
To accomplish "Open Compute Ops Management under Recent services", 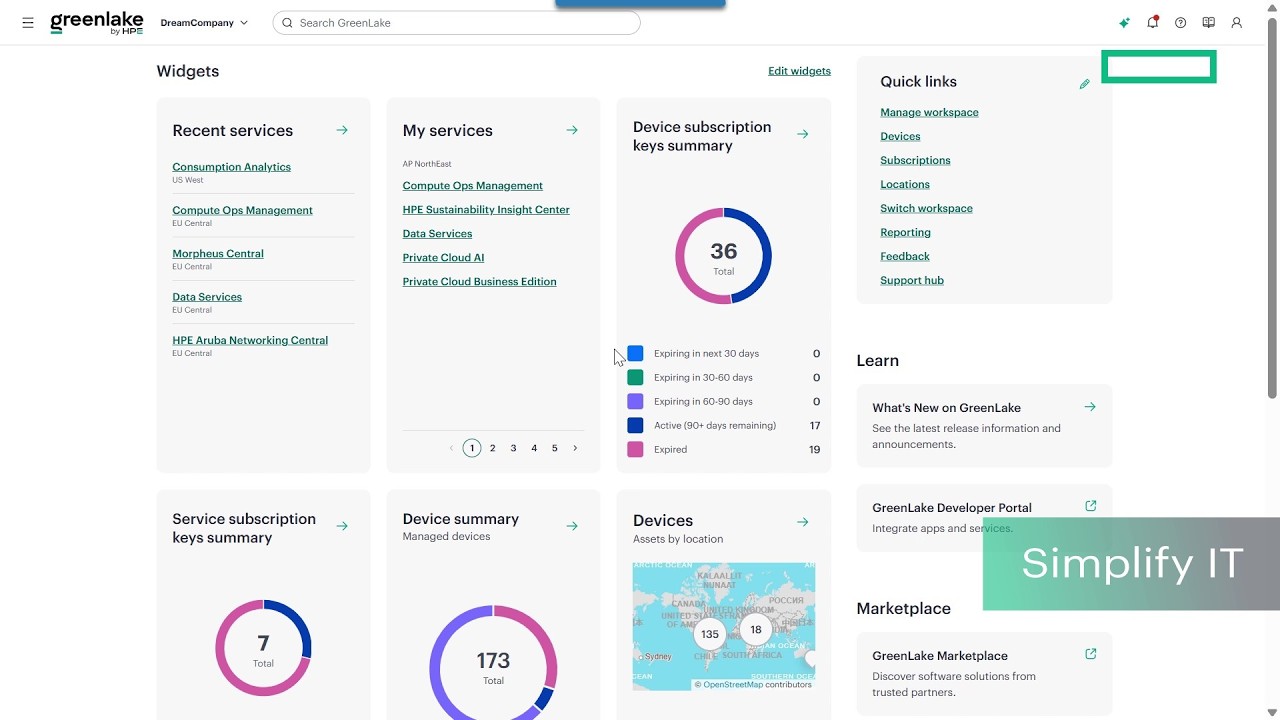I will click(242, 210).
